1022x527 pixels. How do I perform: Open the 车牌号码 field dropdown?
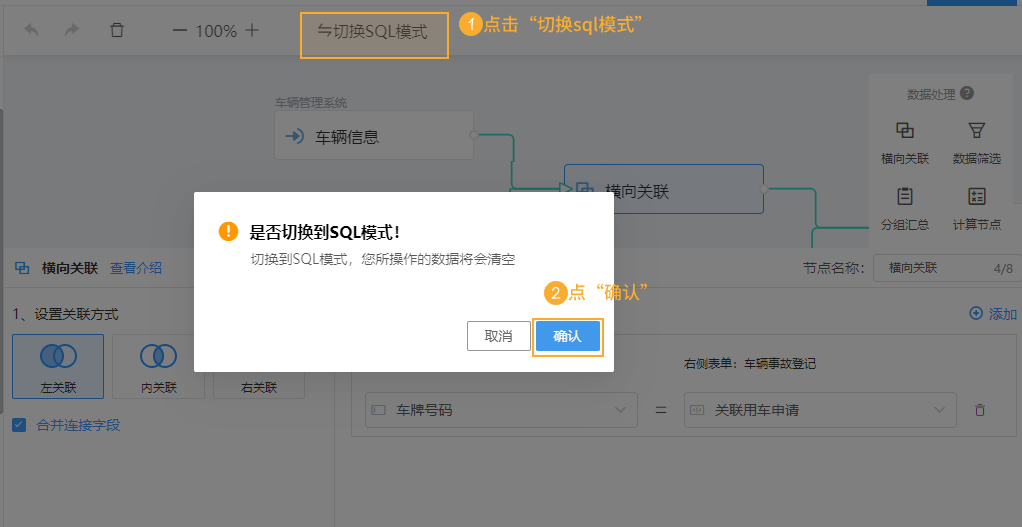[501, 410]
